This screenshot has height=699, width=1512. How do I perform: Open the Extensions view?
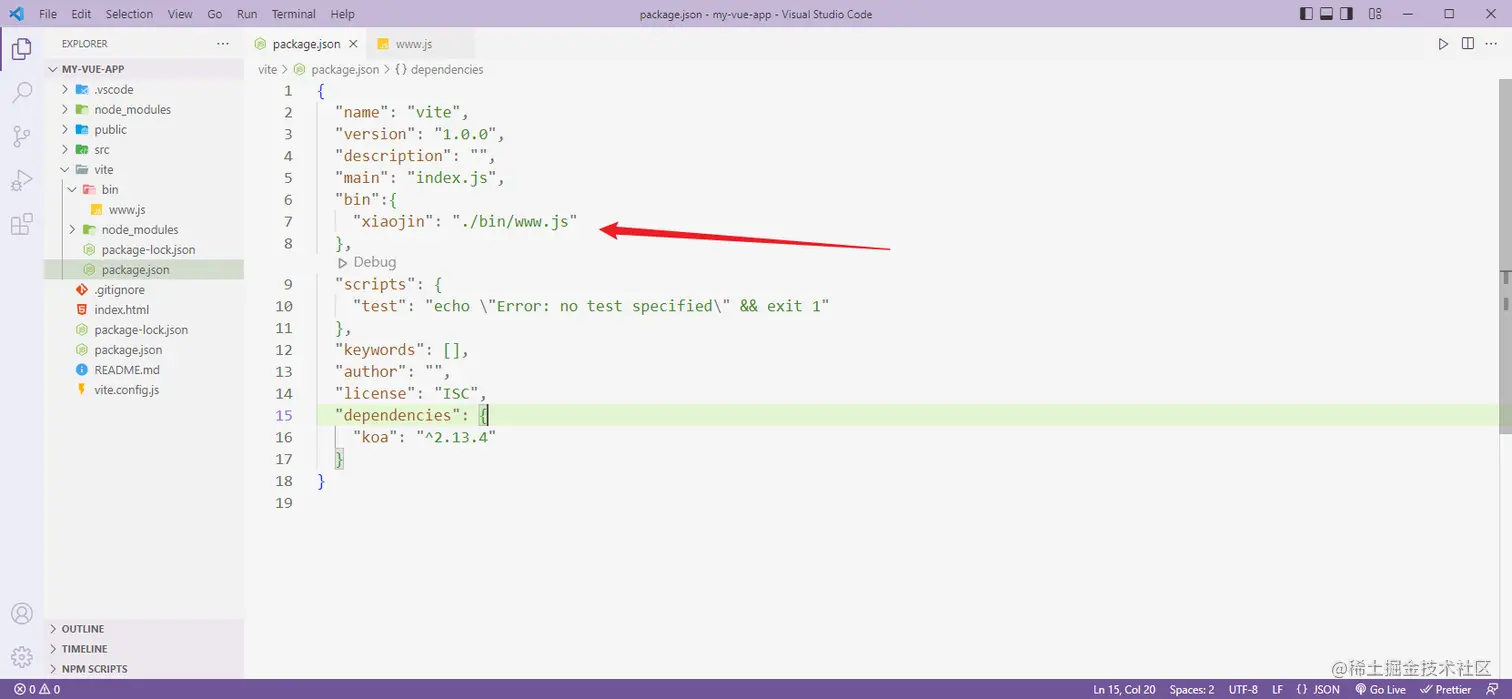[x=21, y=225]
